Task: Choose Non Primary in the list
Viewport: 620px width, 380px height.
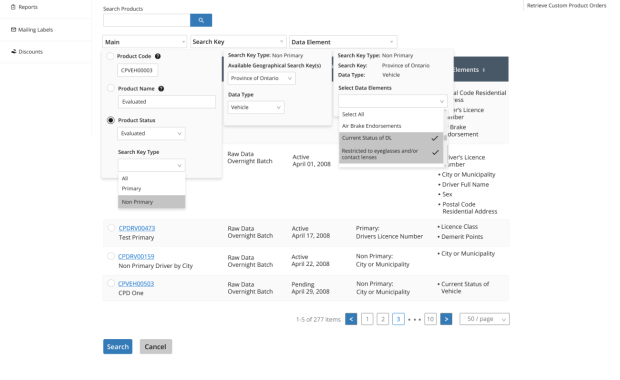Action: click(151, 202)
